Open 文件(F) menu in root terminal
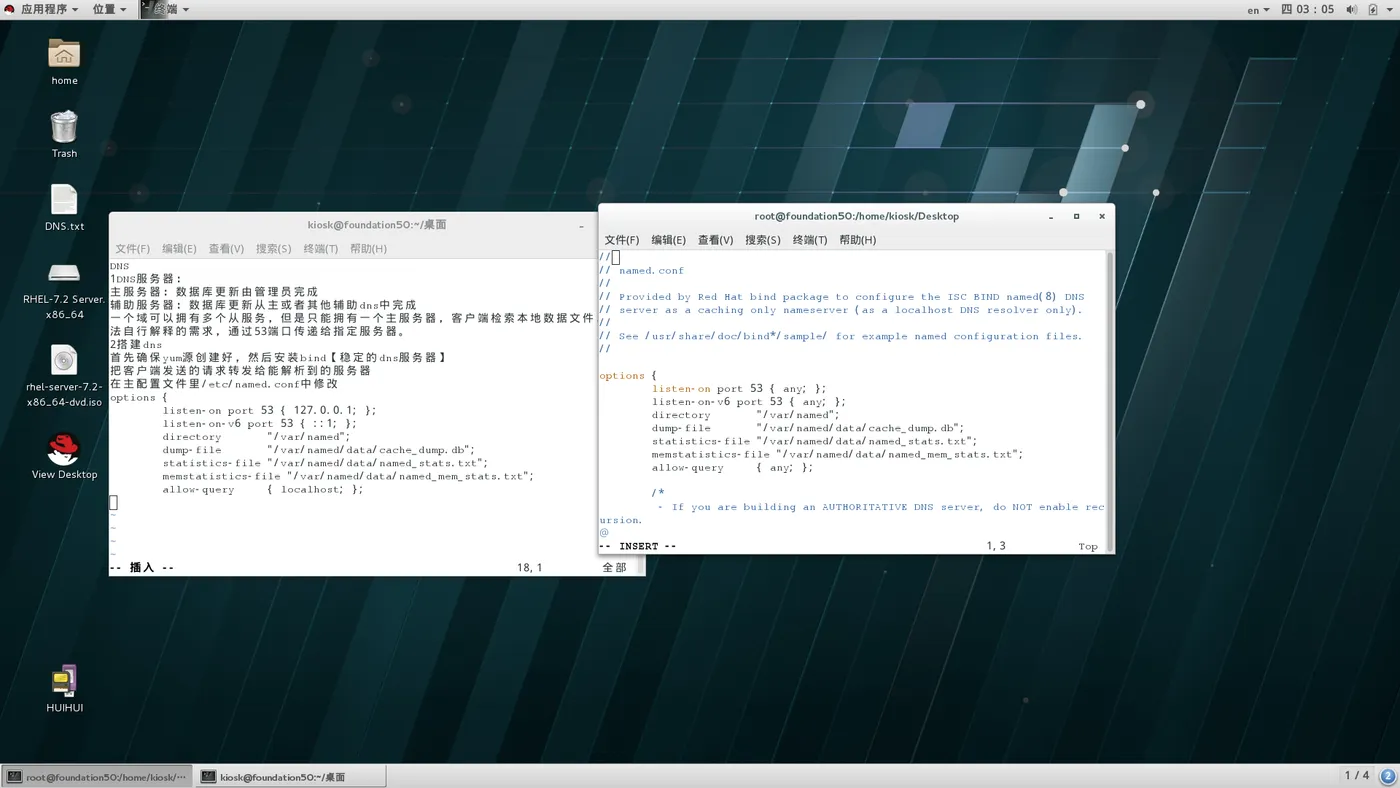The height and width of the screenshot is (788, 1400). click(x=621, y=240)
